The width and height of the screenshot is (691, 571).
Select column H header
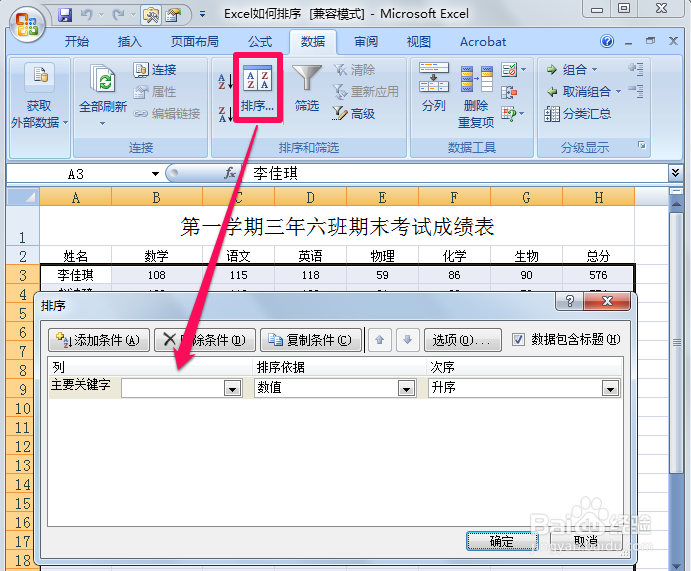click(x=598, y=197)
